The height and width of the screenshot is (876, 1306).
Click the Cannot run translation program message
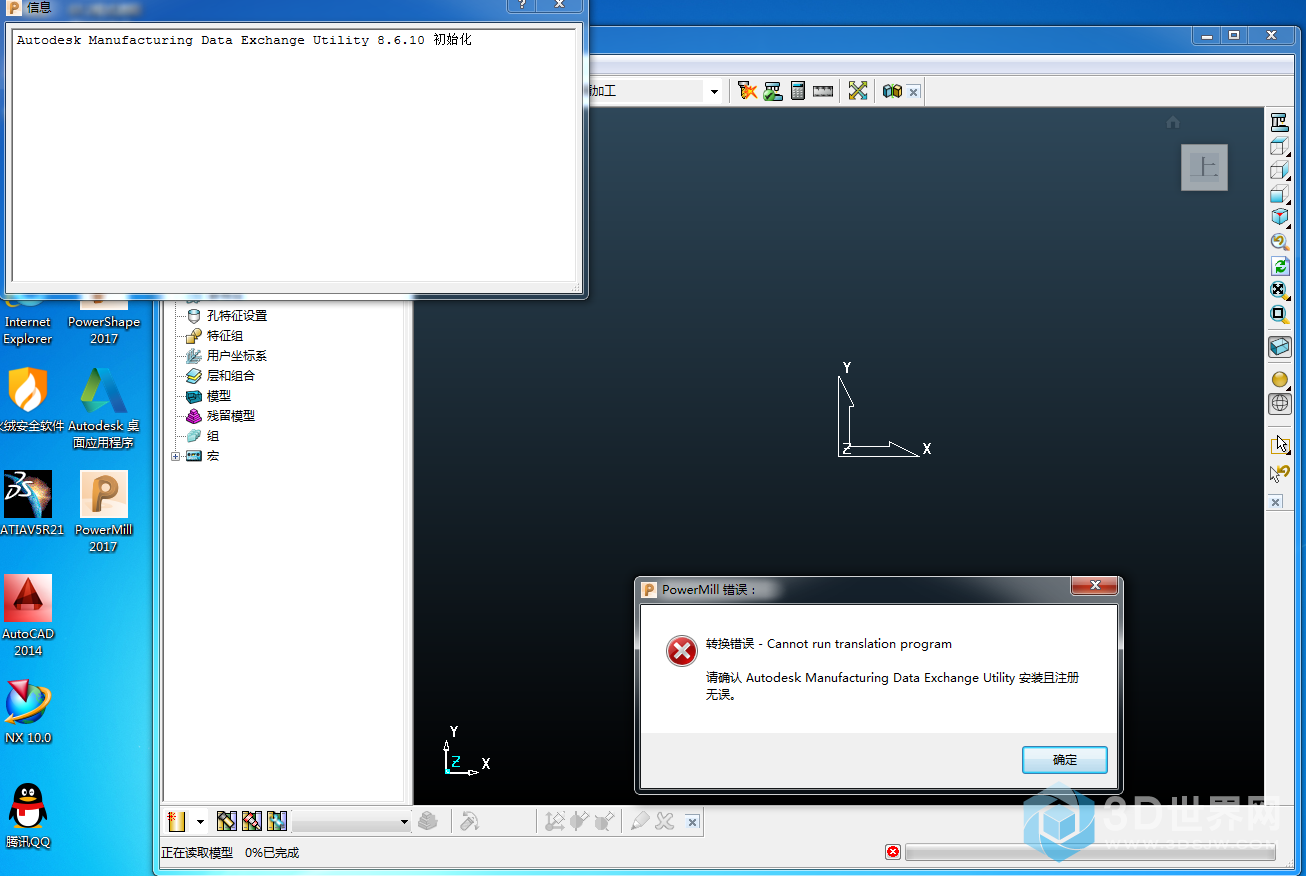829,644
